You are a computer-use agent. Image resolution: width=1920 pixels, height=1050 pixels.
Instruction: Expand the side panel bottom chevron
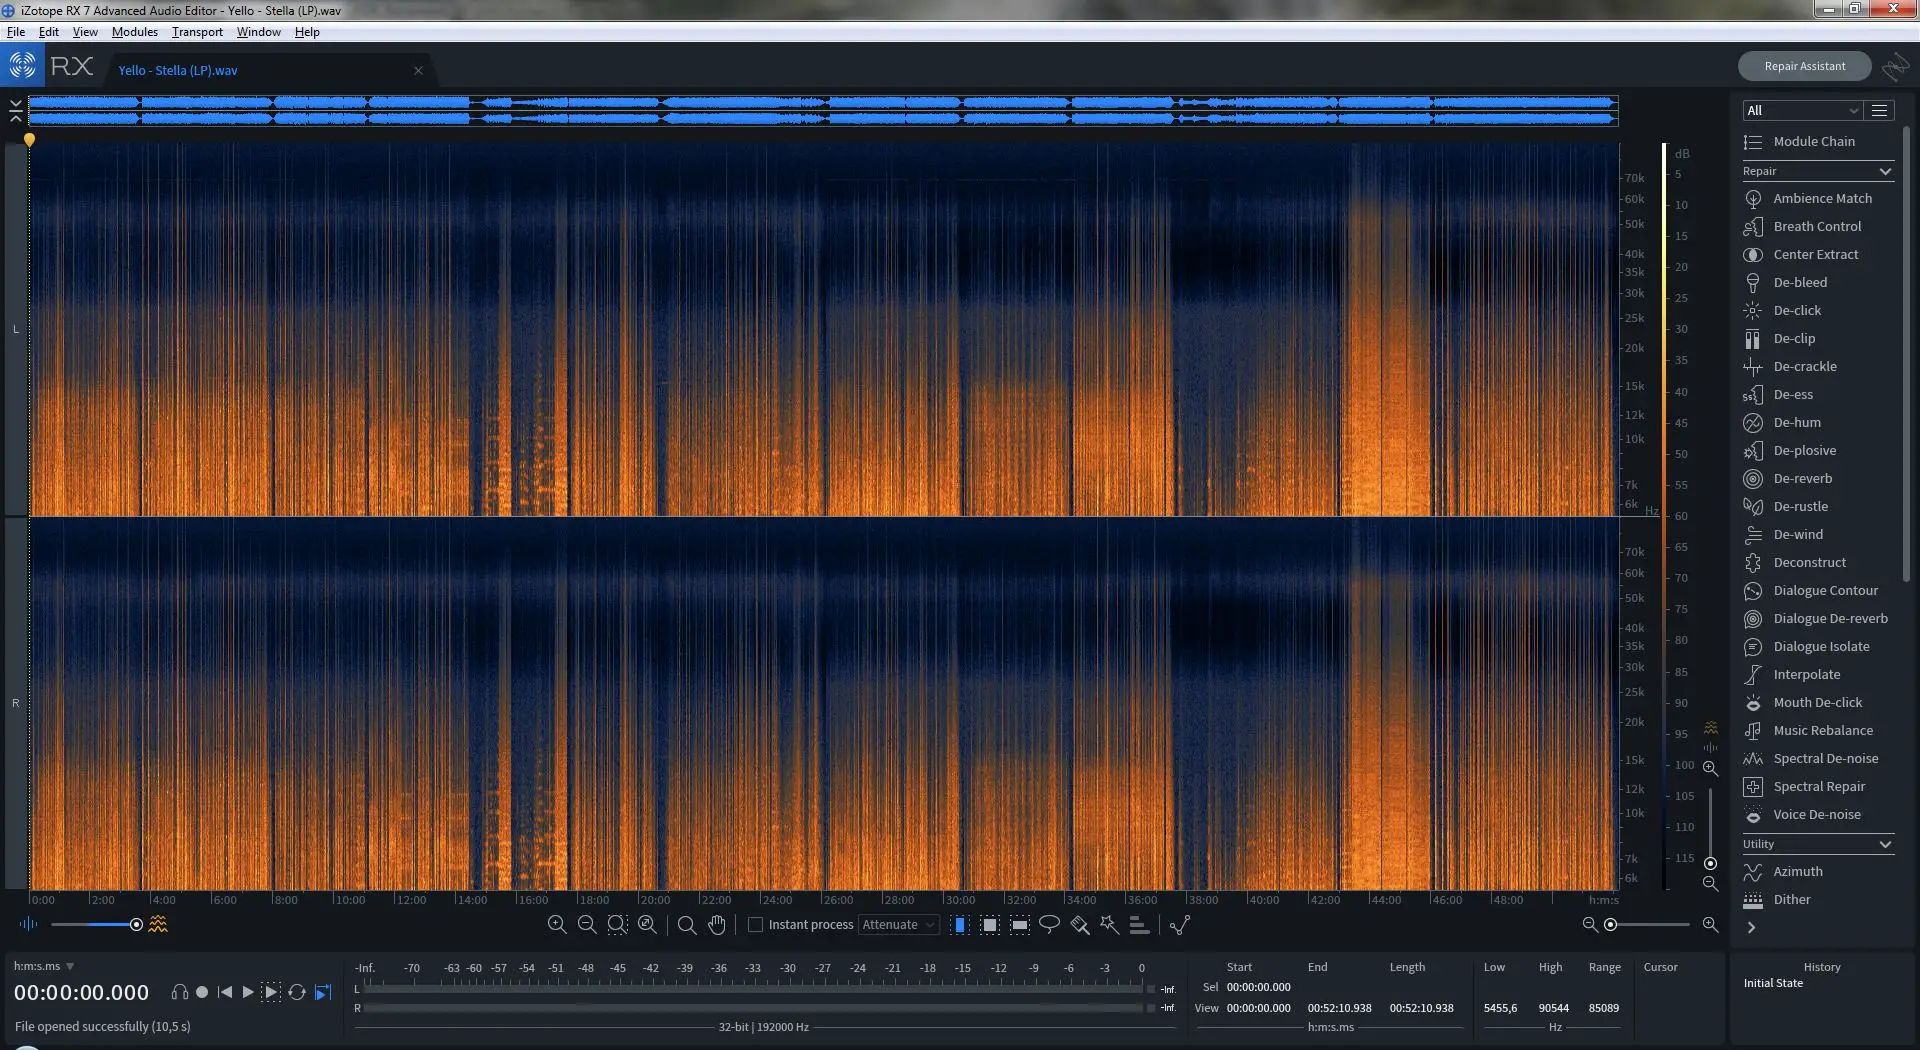pyautogui.click(x=1751, y=927)
